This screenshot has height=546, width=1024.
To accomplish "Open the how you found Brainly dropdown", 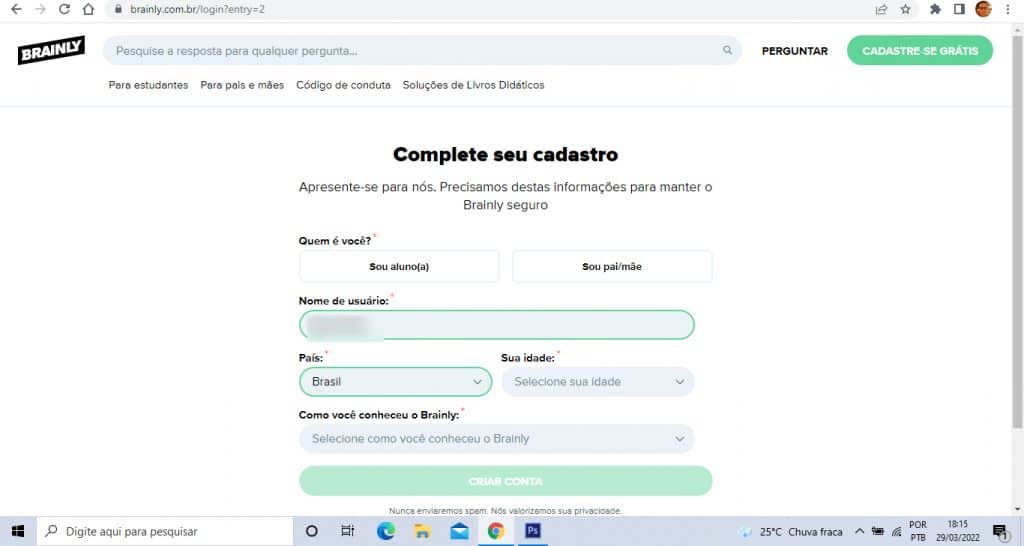I will point(496,438).
